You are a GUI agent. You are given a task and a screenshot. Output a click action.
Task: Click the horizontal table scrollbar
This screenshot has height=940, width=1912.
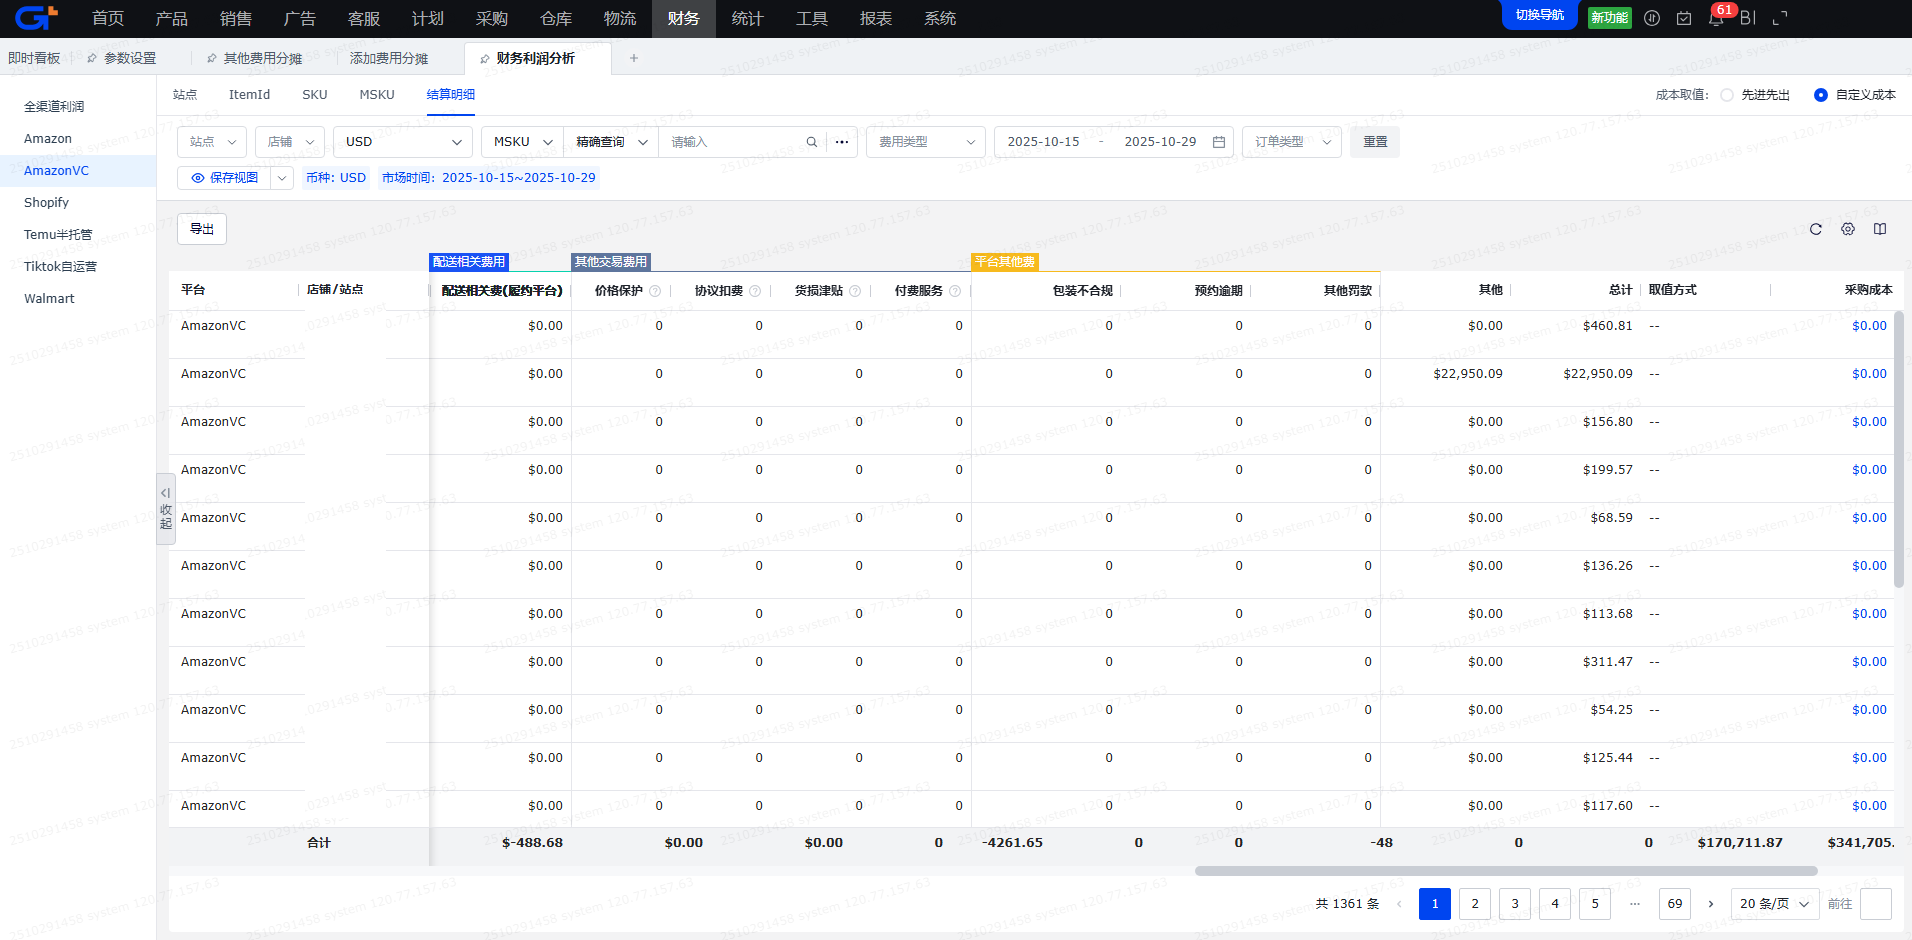1505,871
